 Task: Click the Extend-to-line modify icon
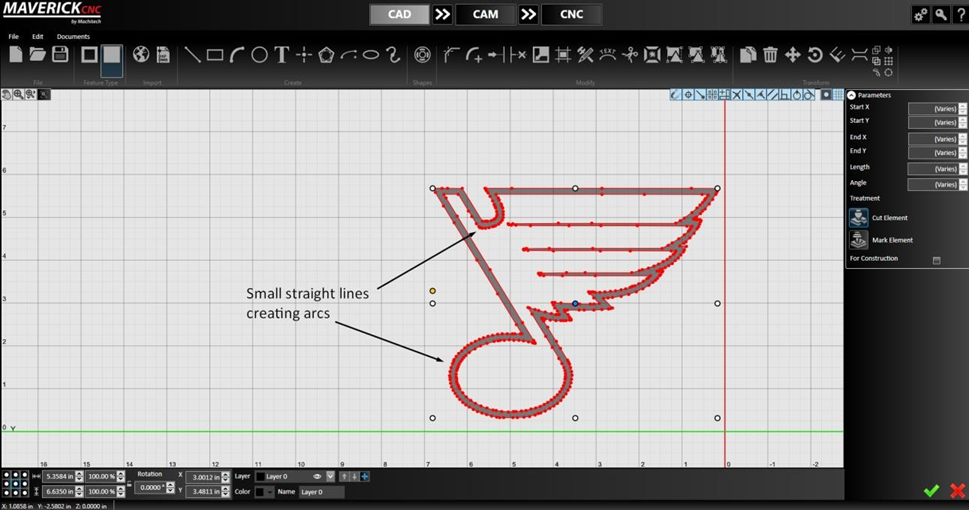(x=496, y=55)
